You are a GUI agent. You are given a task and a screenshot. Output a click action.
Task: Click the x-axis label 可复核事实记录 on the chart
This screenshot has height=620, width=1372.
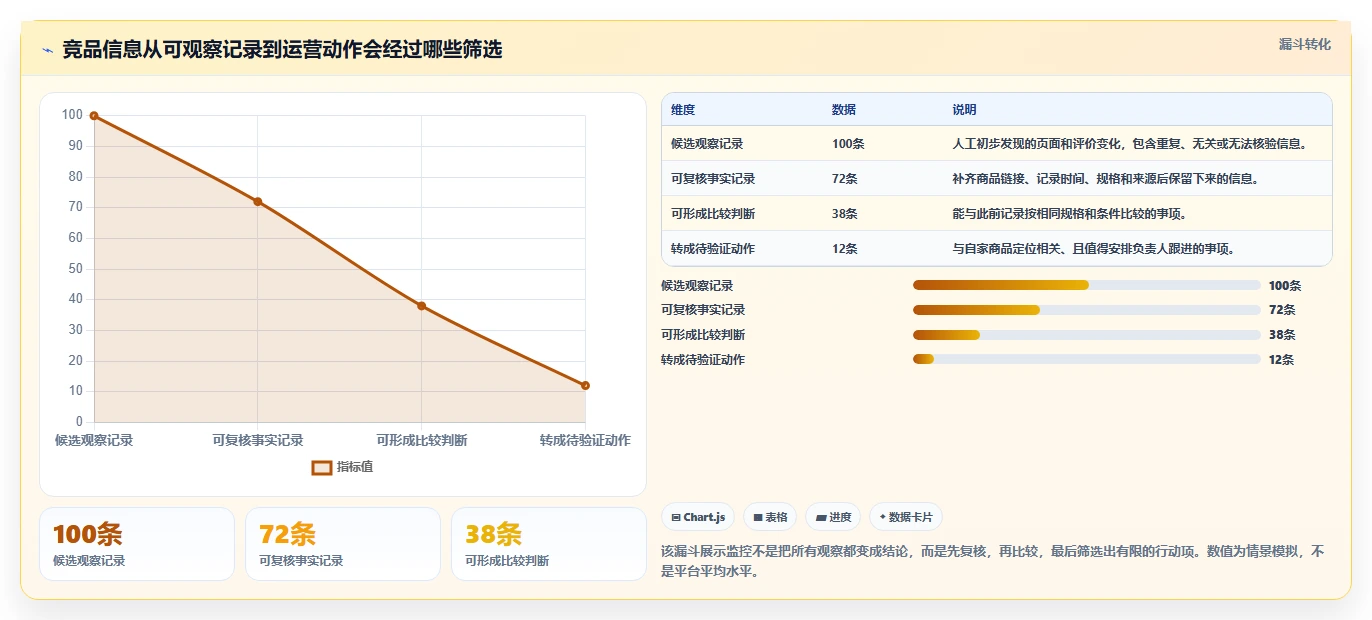coord(258,440)
